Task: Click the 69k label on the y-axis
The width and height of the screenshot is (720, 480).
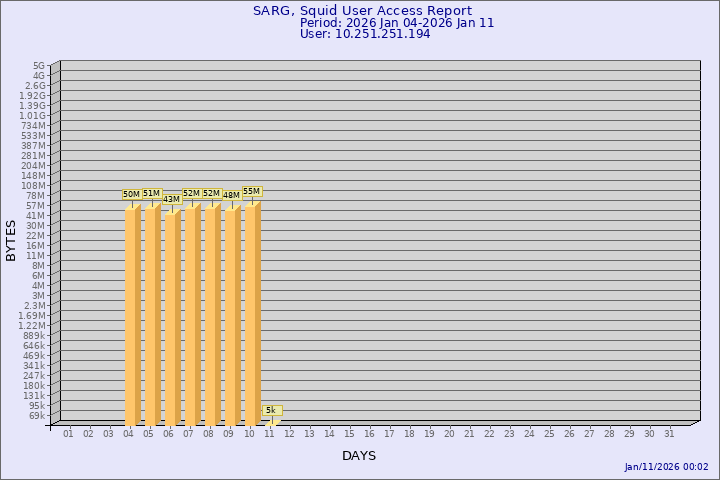Action: point(36,415)
